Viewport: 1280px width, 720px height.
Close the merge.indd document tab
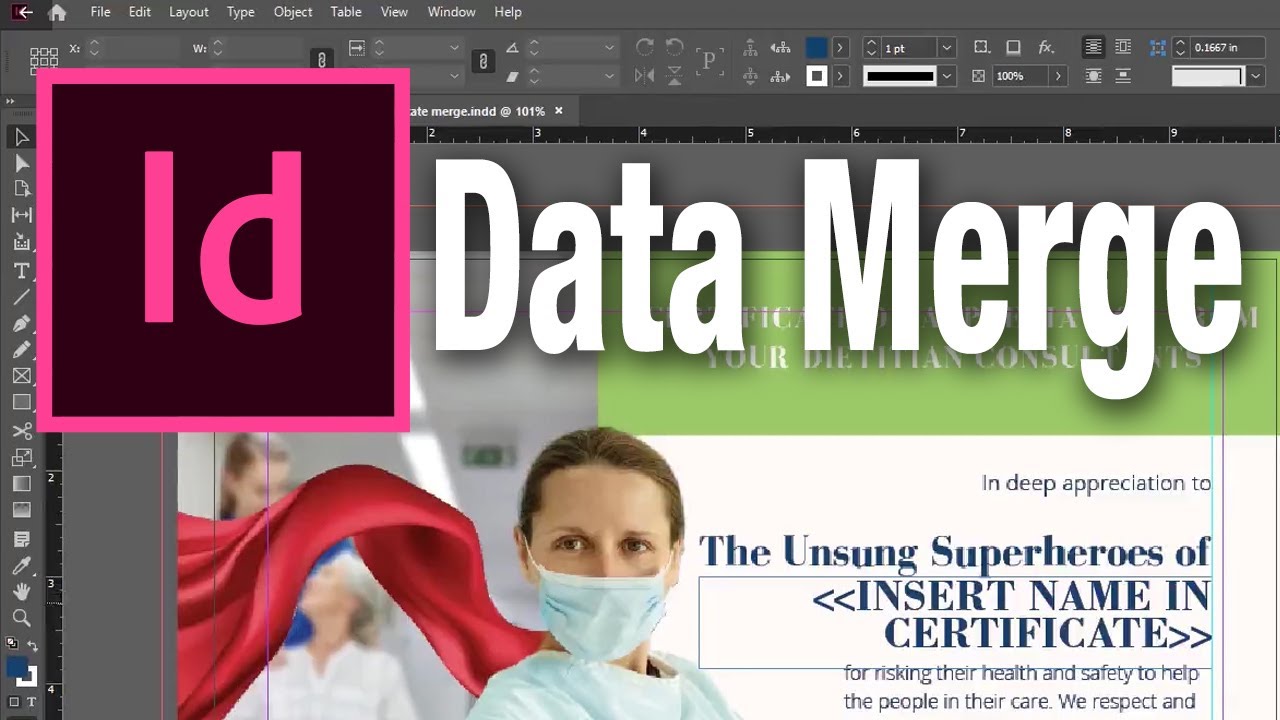[559, 111]
